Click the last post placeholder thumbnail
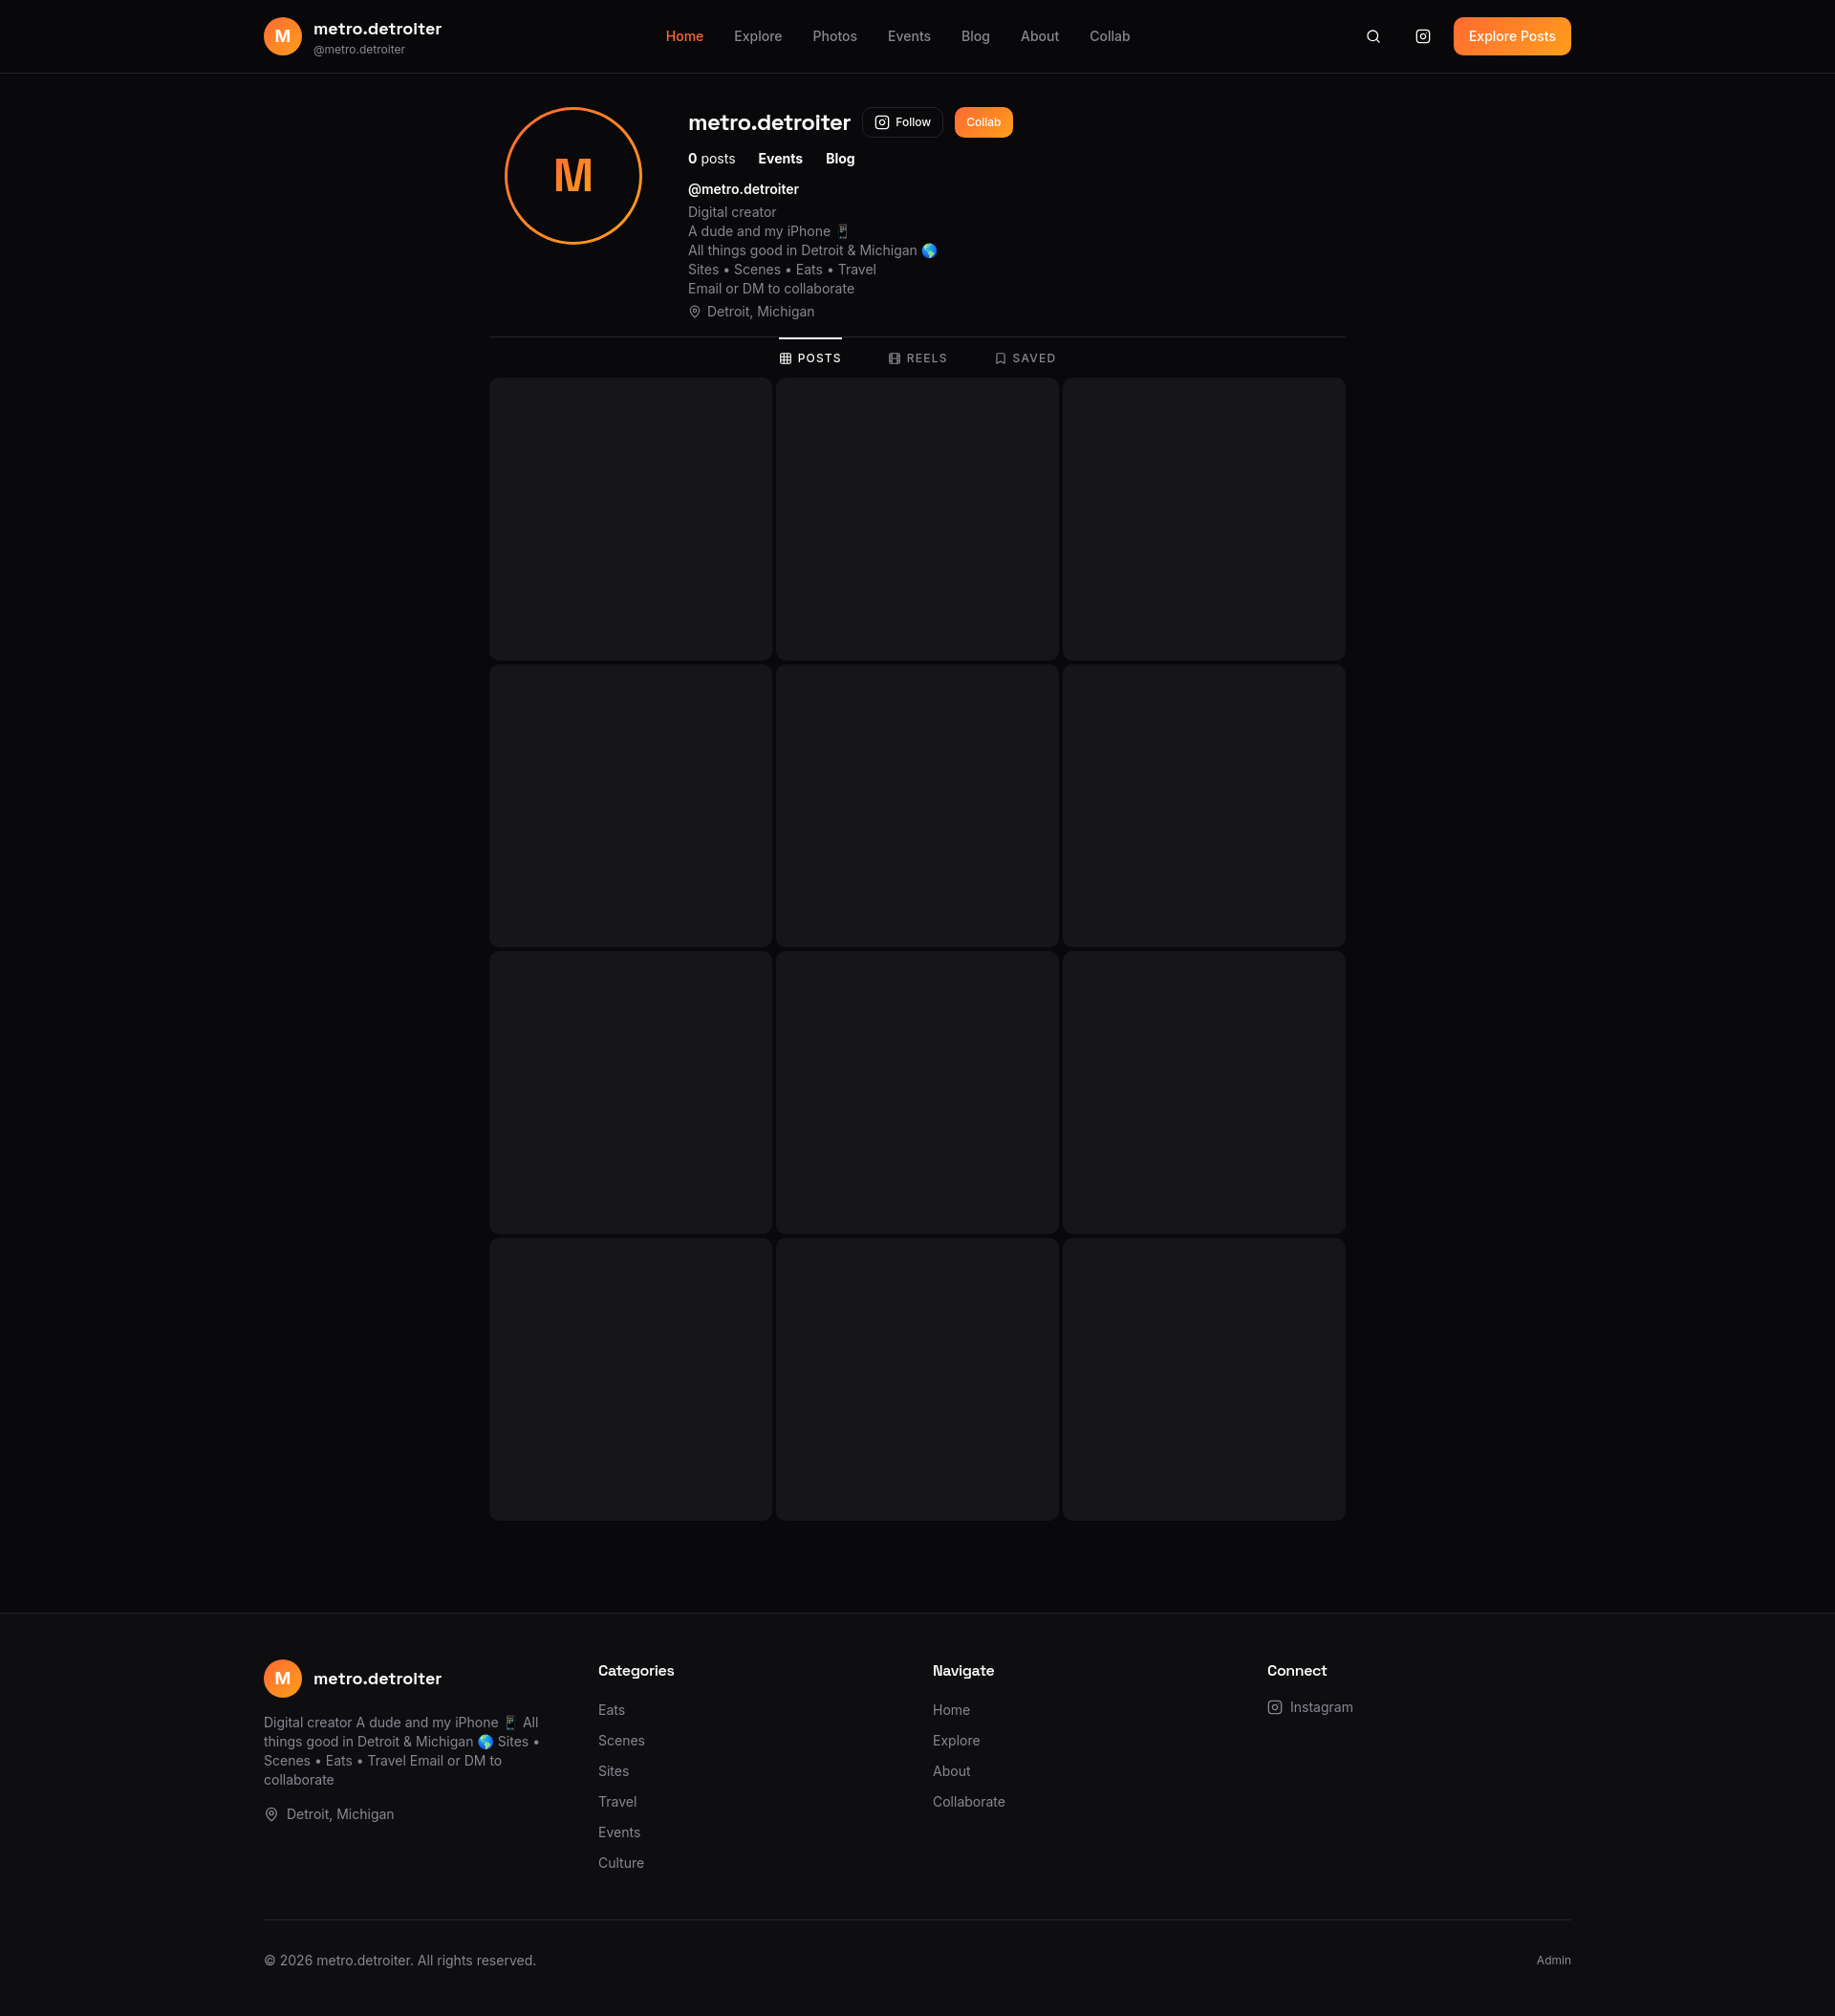 tap(1203, 1379)
